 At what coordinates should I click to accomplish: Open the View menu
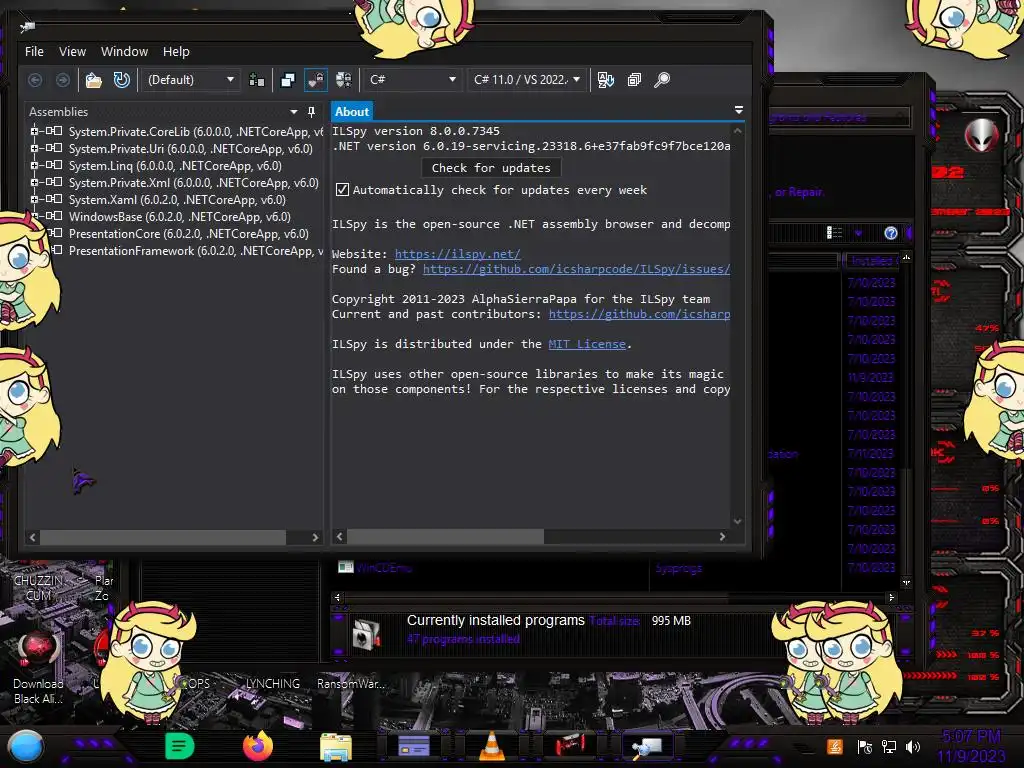[72, 52]
